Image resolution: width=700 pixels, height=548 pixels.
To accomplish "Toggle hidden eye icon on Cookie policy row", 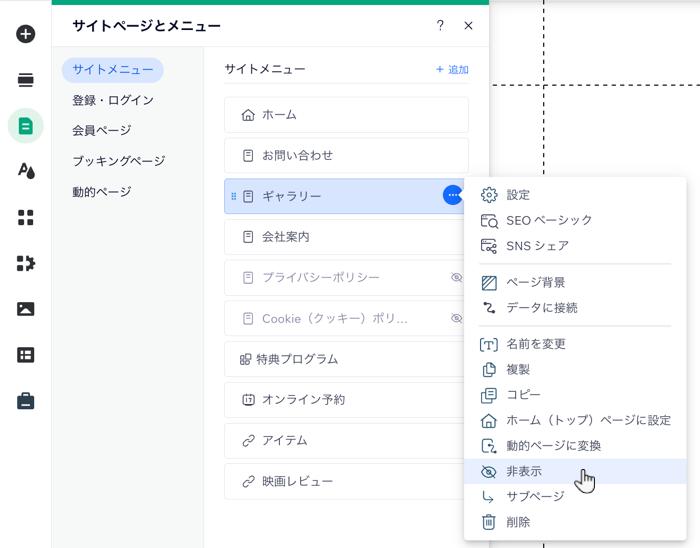I will (x=456, y=318).
